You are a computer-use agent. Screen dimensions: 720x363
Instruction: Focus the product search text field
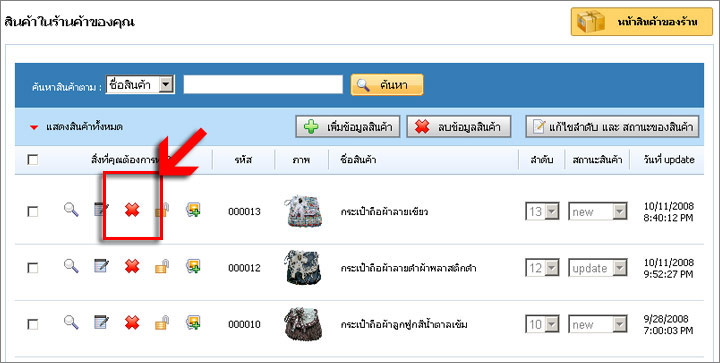click(263, 85)
